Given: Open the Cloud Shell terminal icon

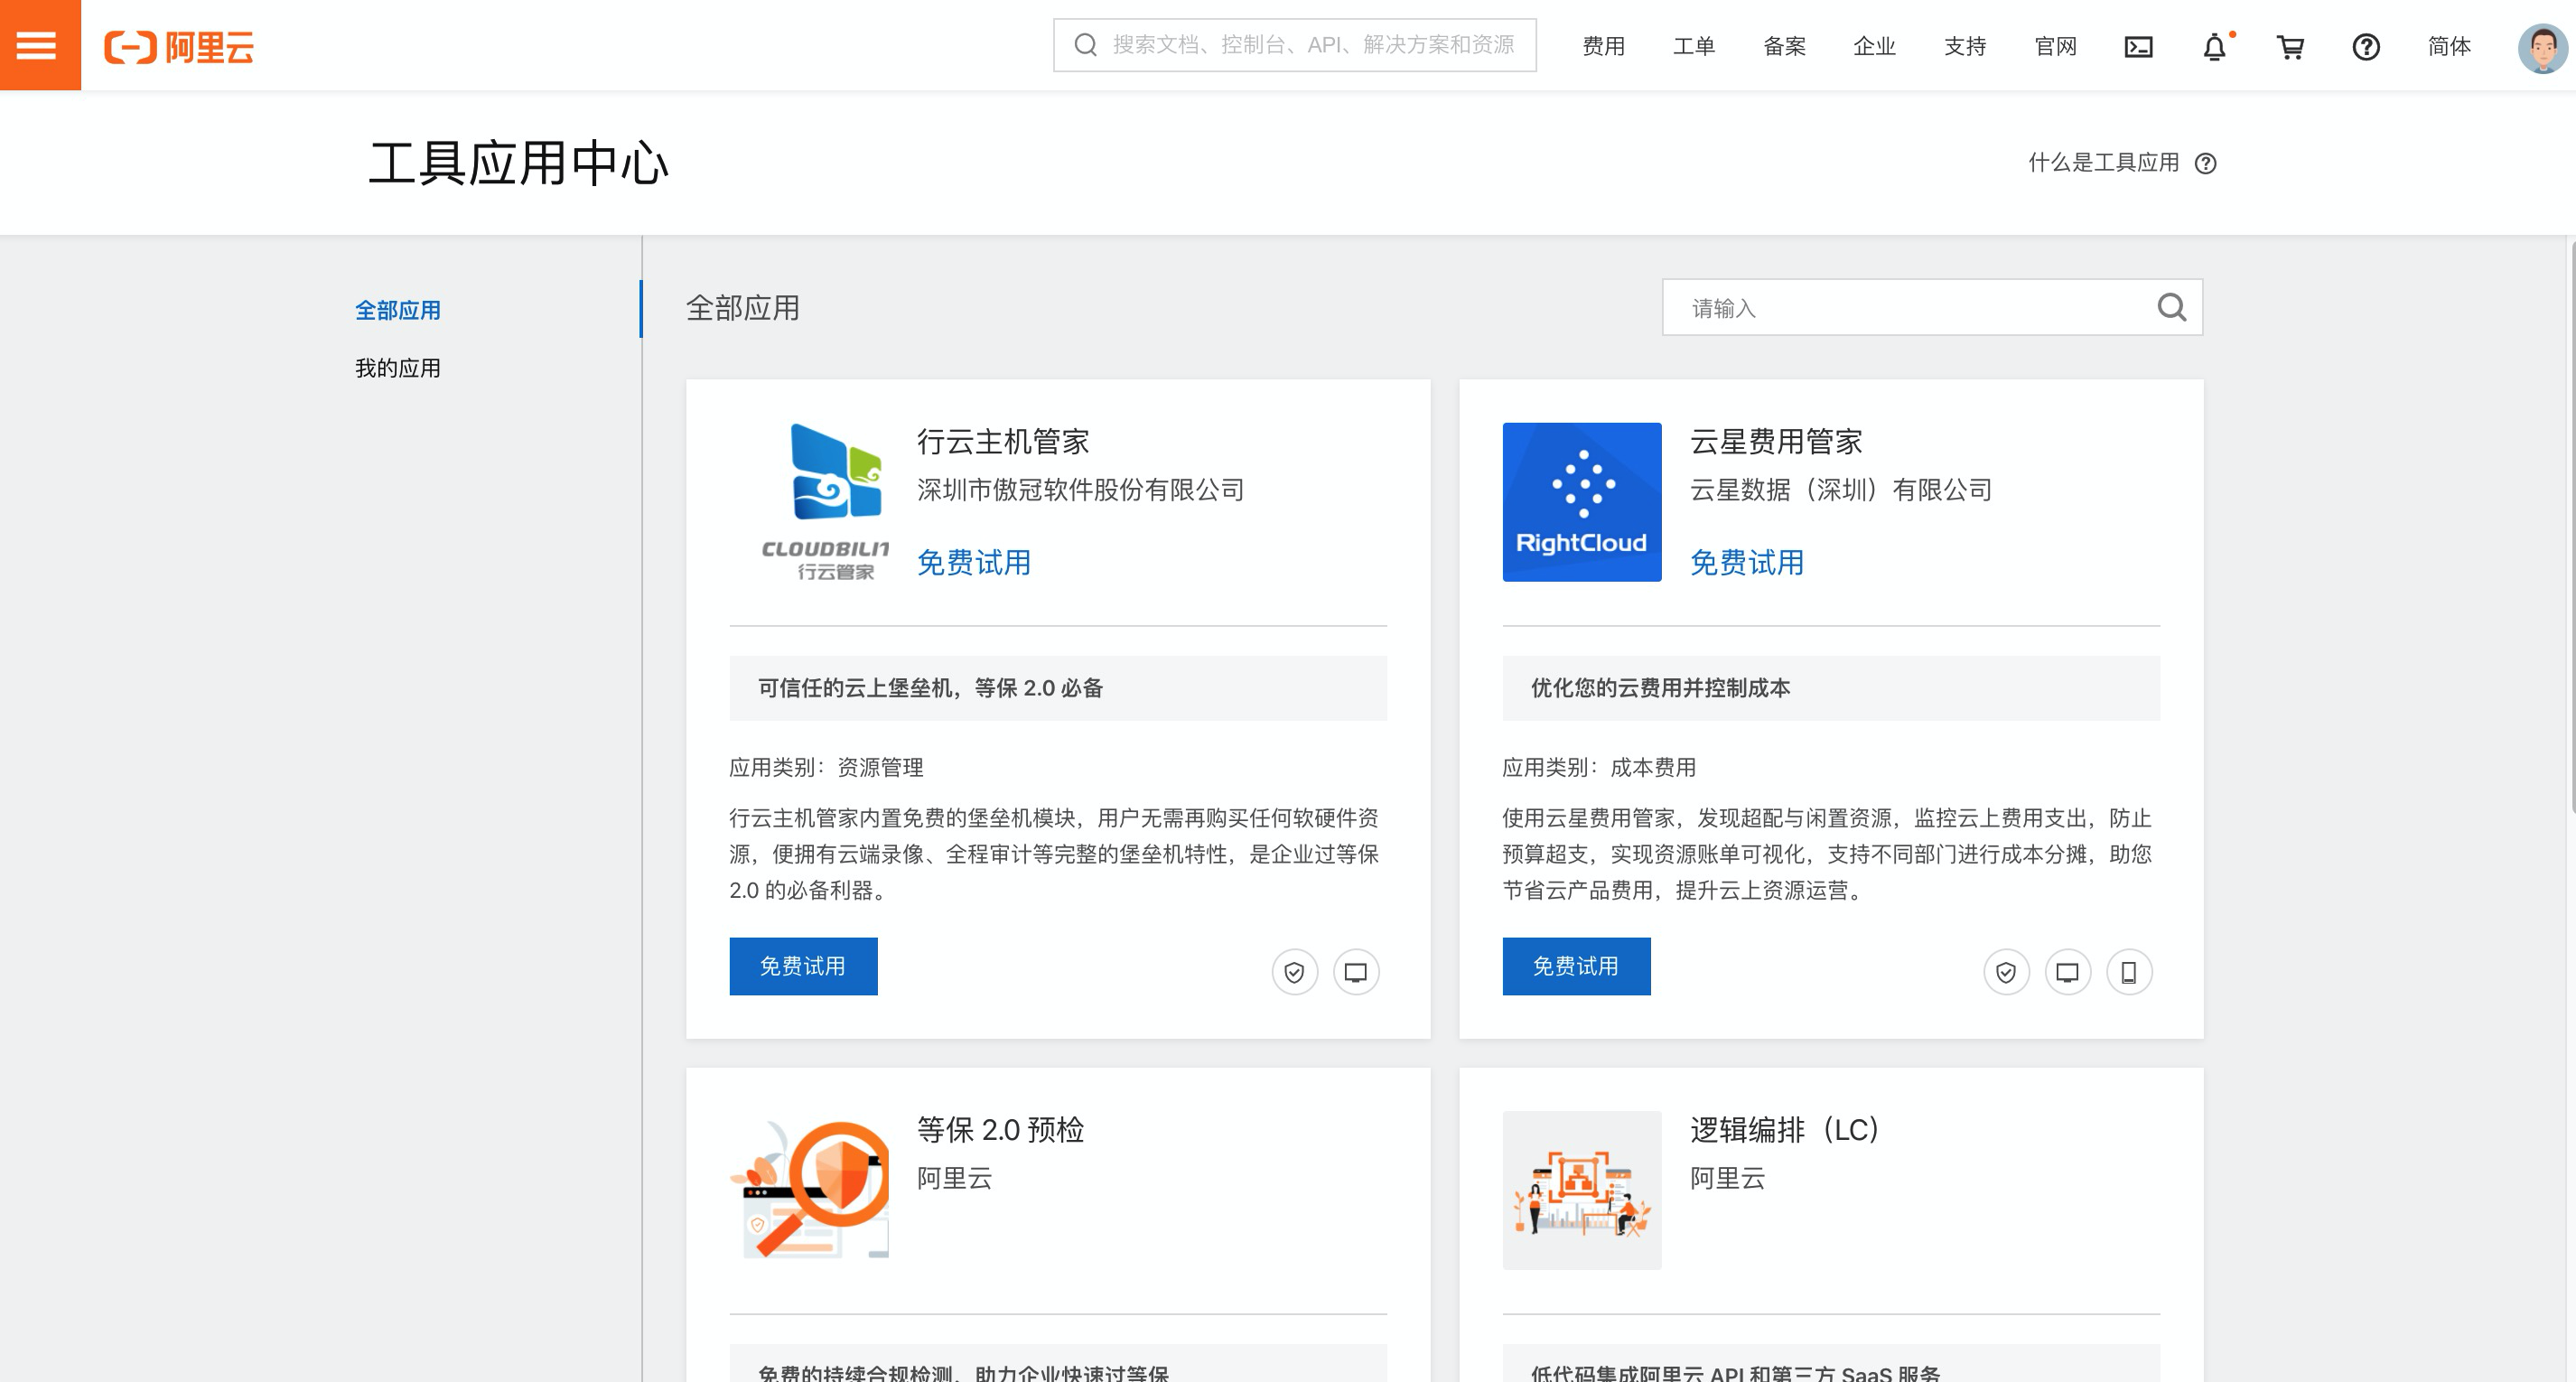Looking at the screenshot, I should [x=2138, y=46].
